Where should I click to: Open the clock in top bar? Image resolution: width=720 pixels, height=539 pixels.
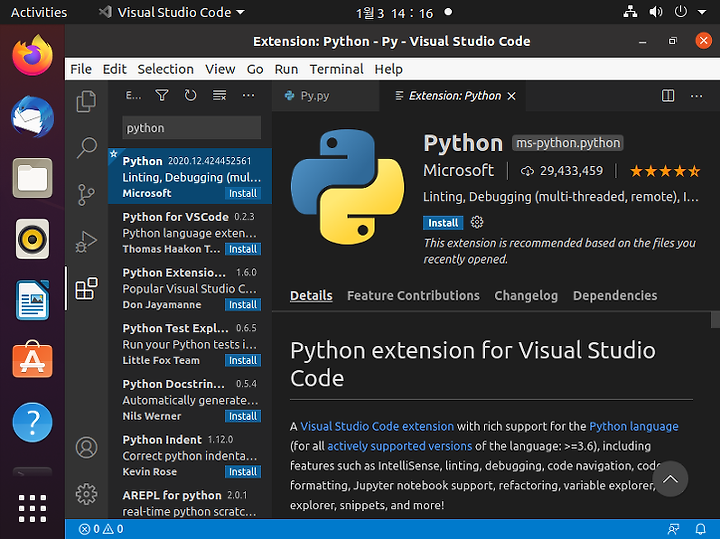[x=394, y=13]
